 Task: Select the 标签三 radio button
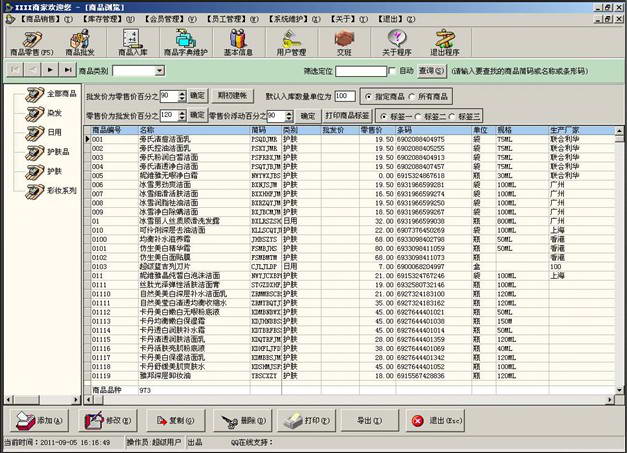coord(452,116)
